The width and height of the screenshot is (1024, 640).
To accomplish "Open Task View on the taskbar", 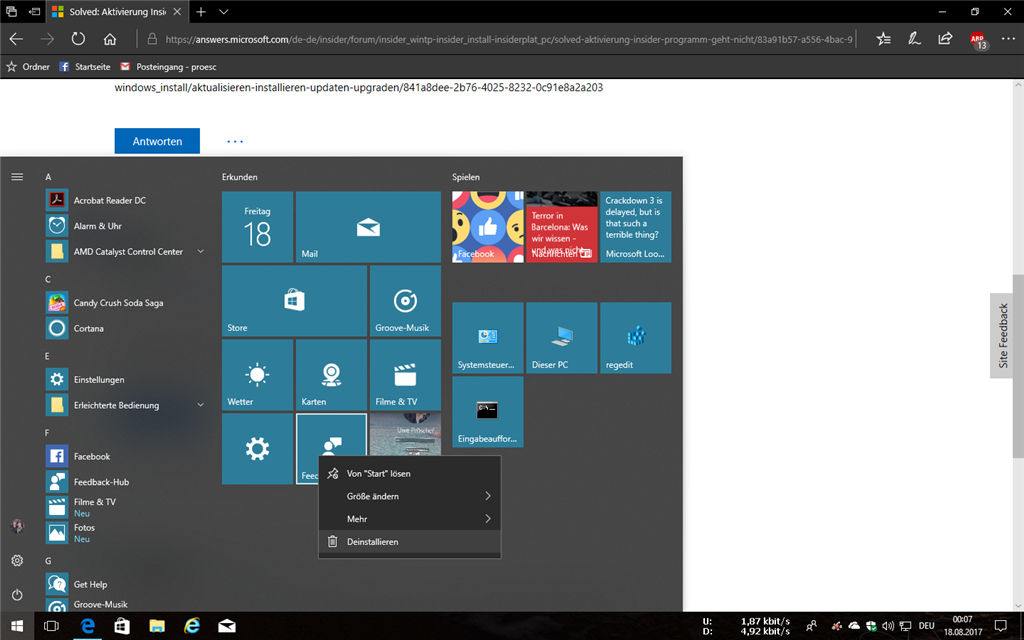I will (x=51, y=626).
